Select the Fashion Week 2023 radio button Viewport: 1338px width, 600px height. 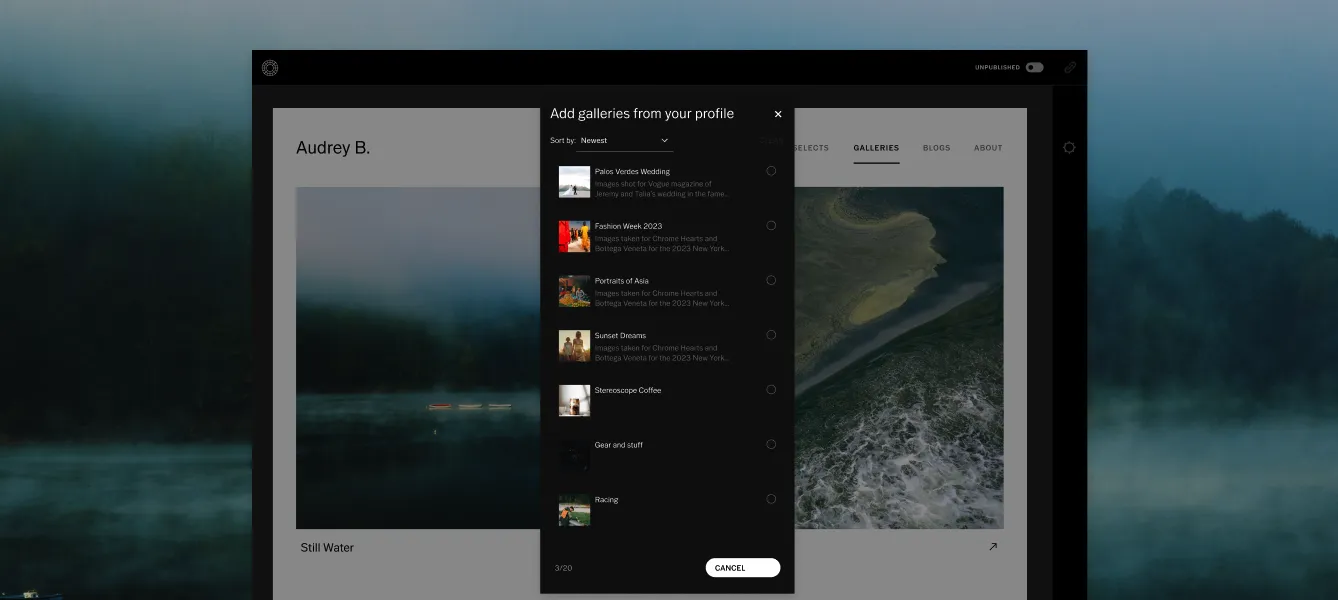[x=771, y=226]
